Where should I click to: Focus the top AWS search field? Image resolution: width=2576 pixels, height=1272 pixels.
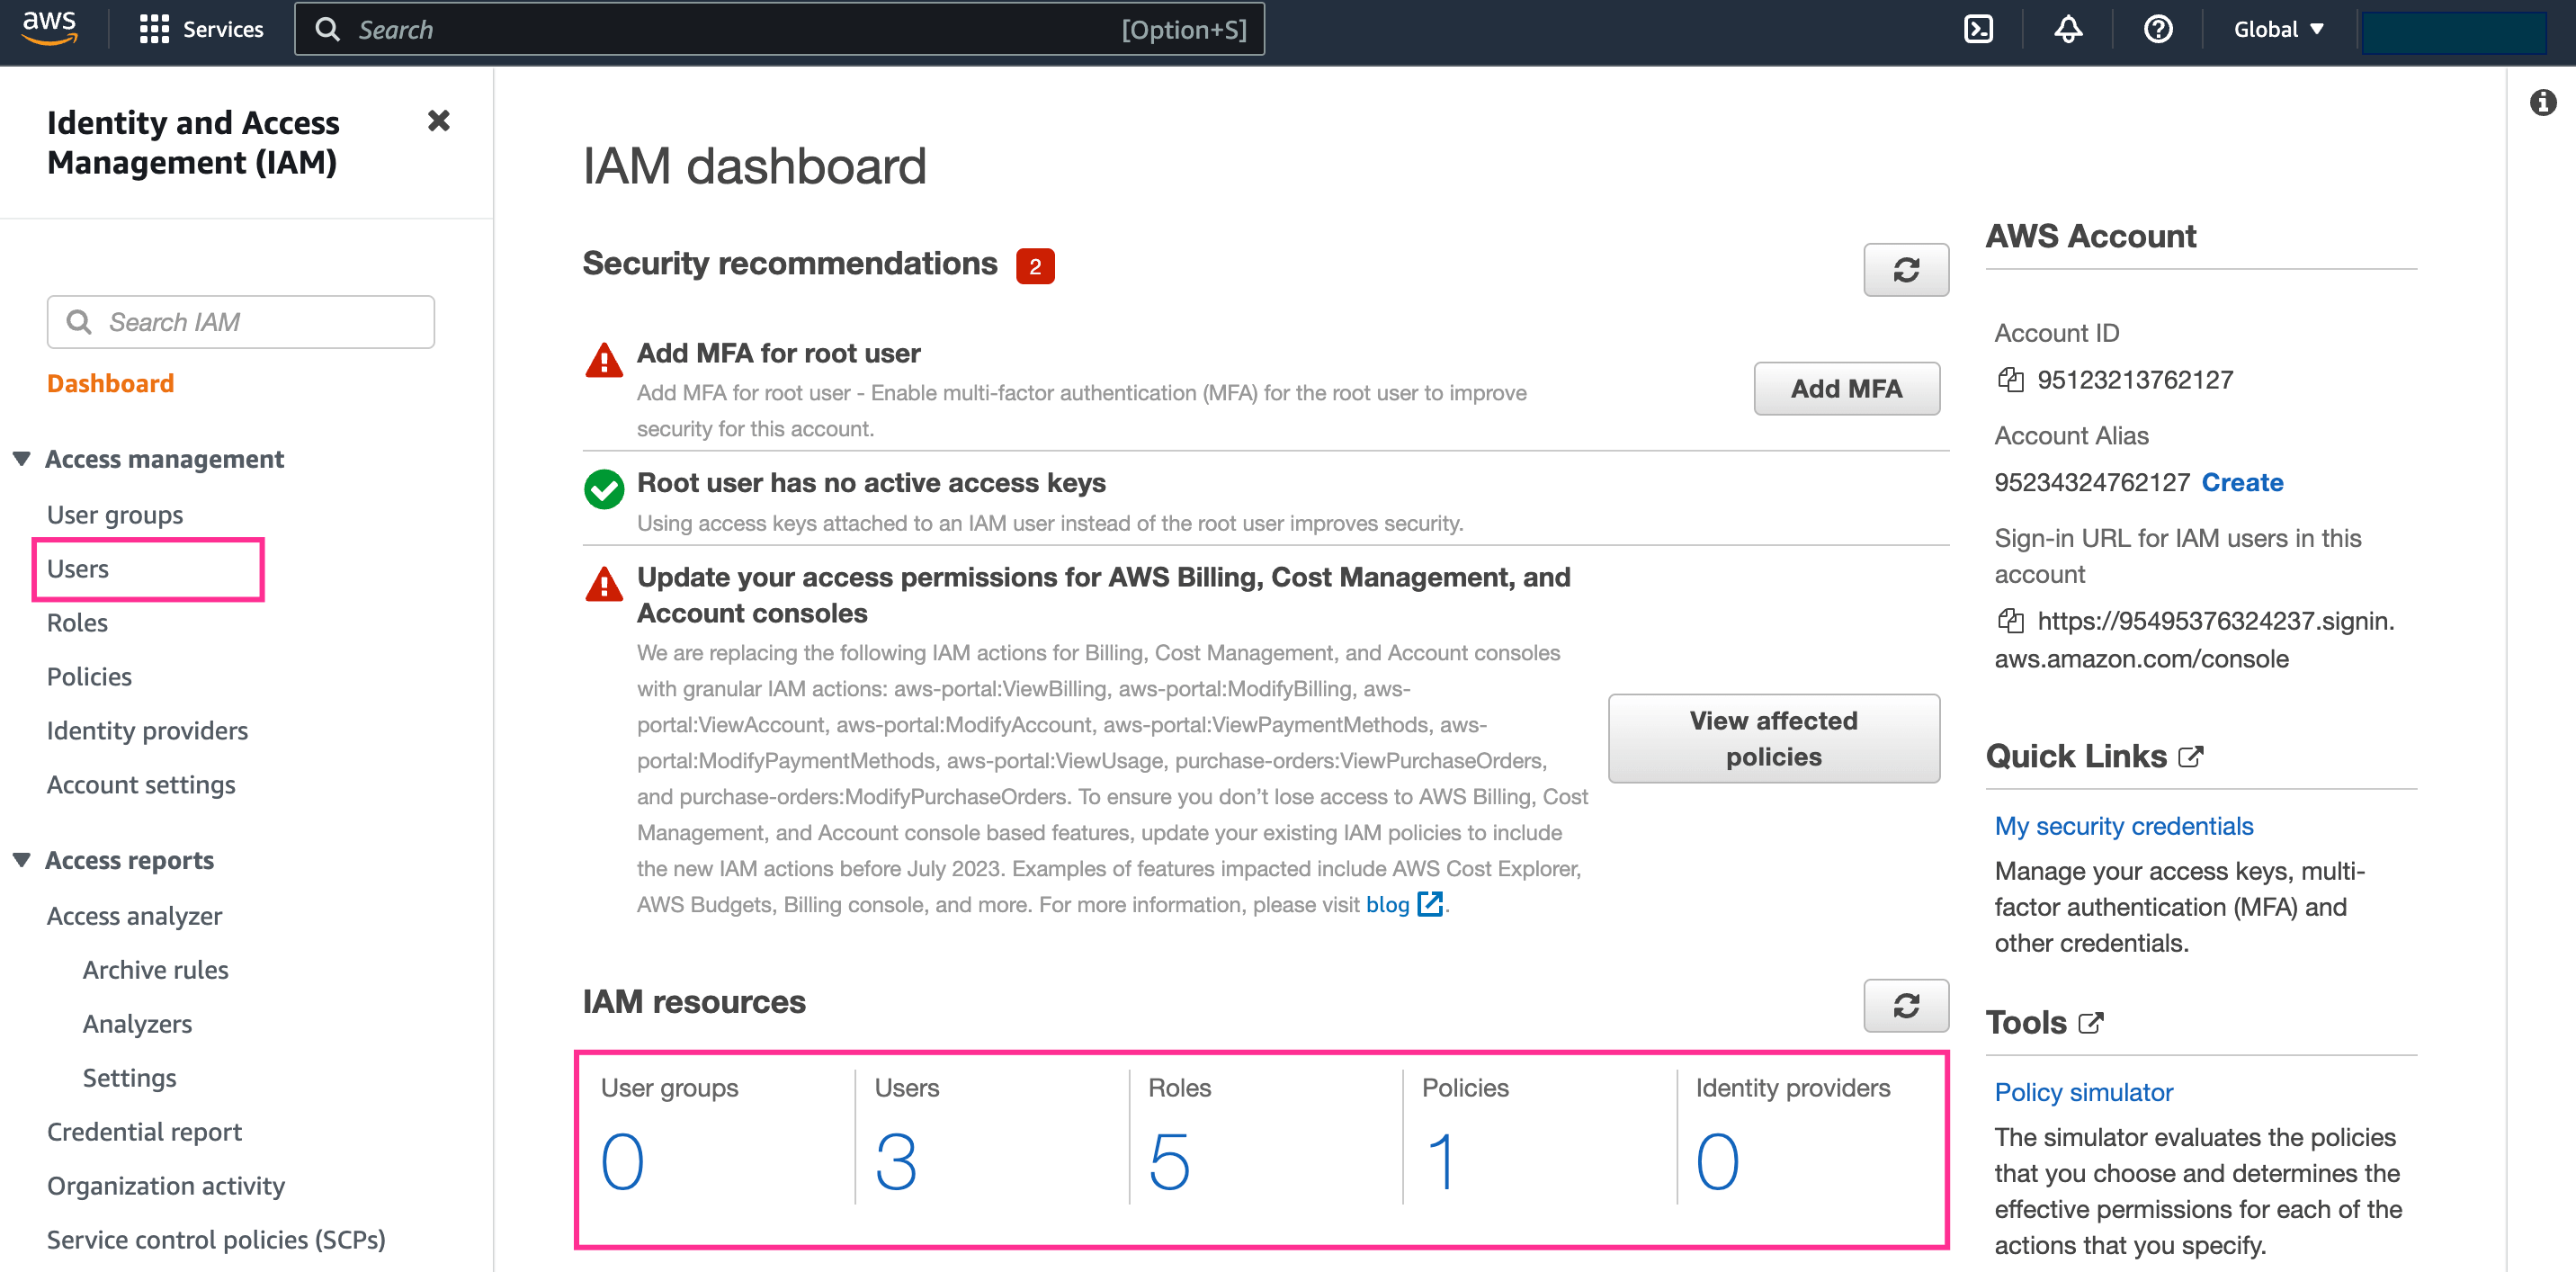779,29
